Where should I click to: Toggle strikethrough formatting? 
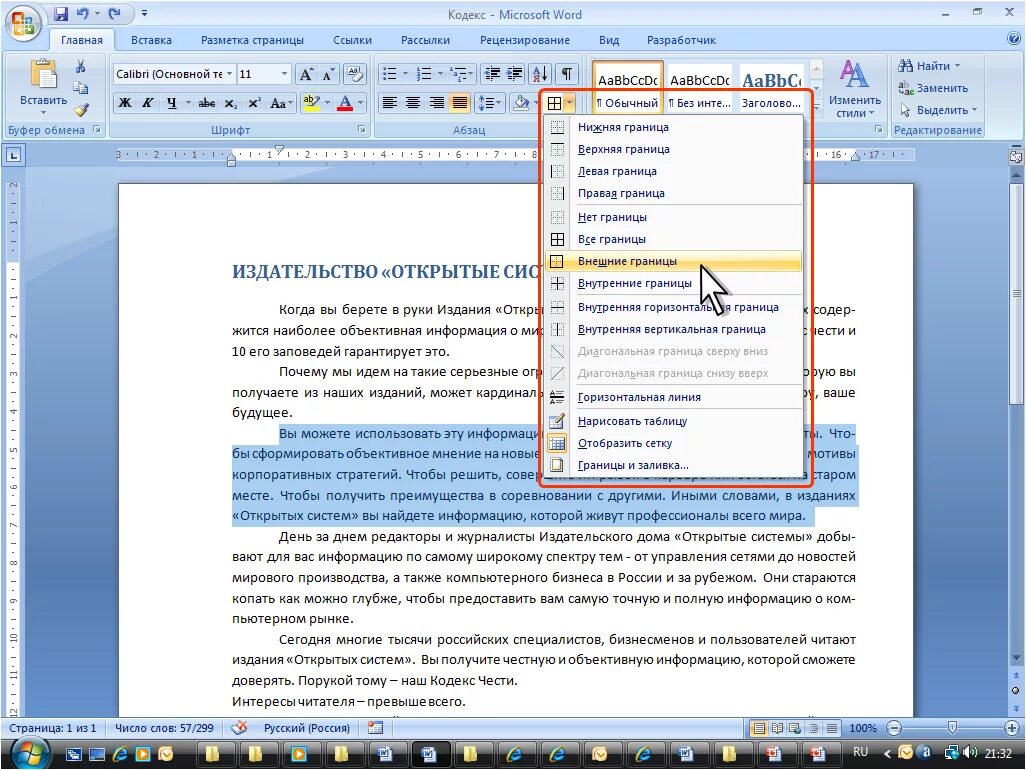click(207, 103)
